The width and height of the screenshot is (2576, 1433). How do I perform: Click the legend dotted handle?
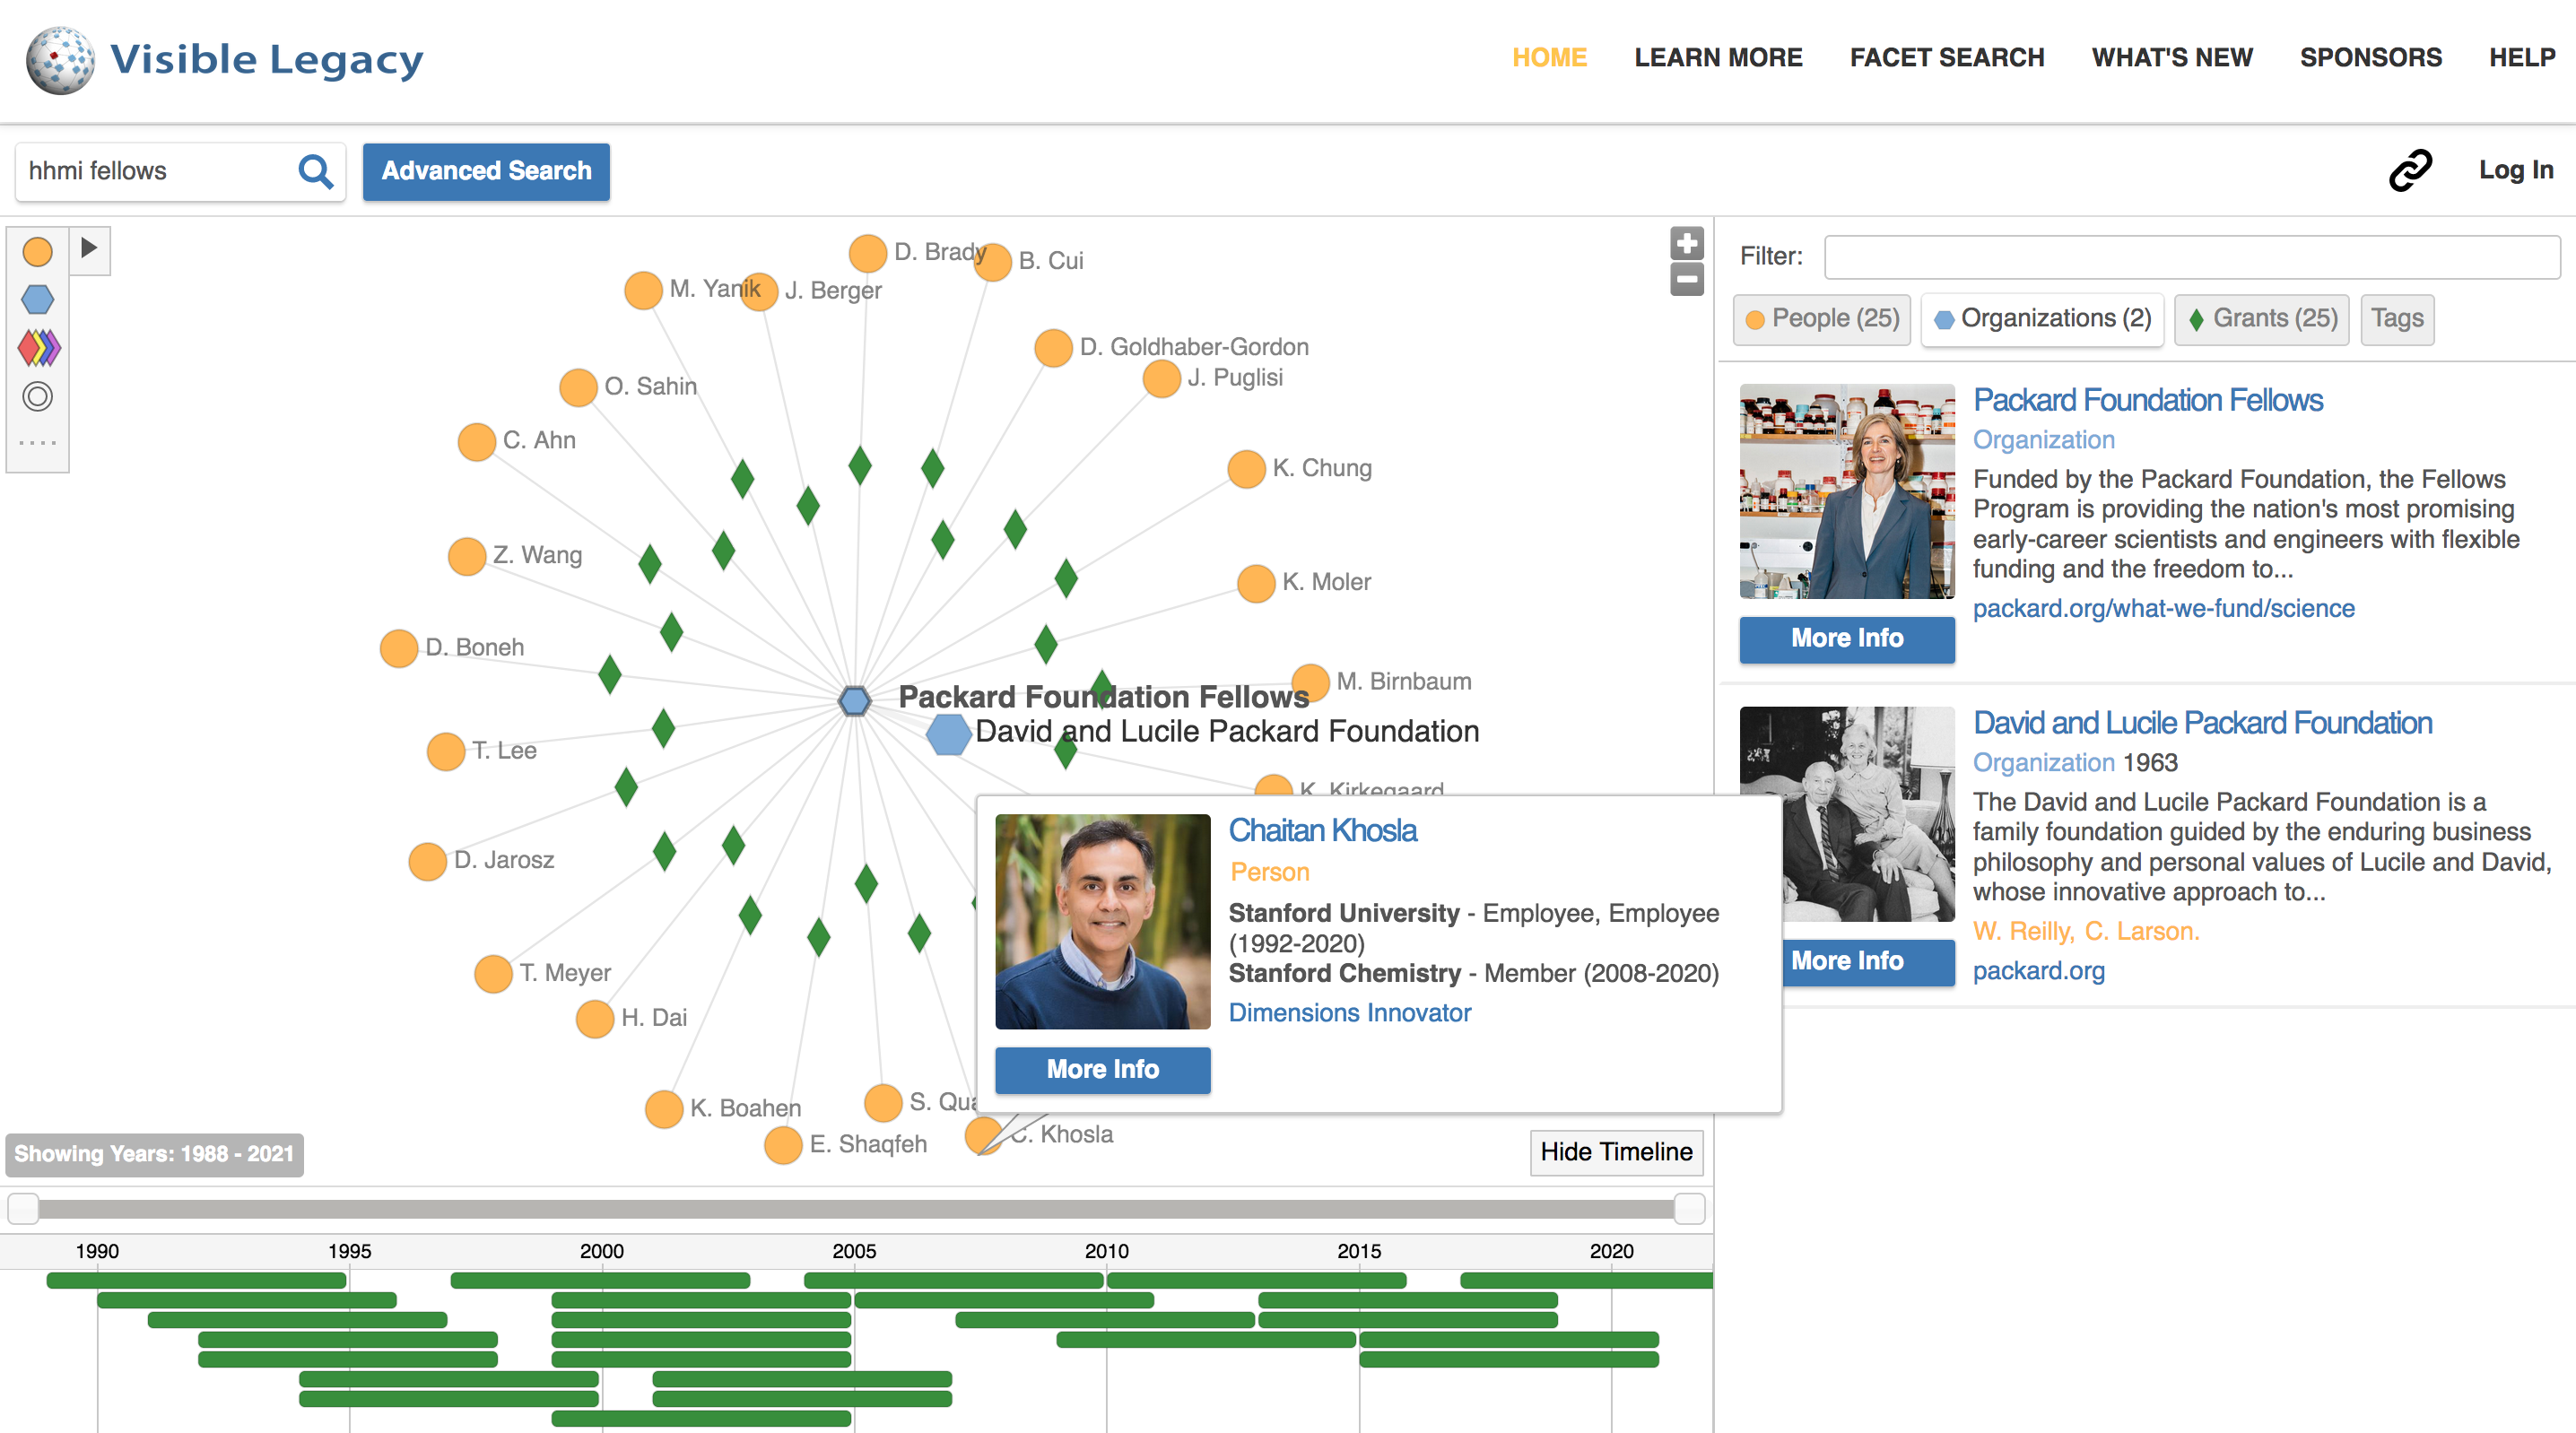click(x=37, y=442)
